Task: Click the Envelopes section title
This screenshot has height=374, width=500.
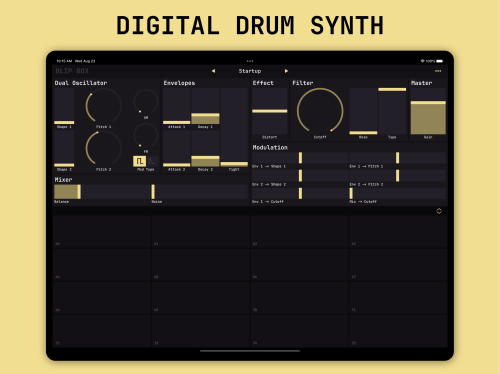Action: coord(179,83)
